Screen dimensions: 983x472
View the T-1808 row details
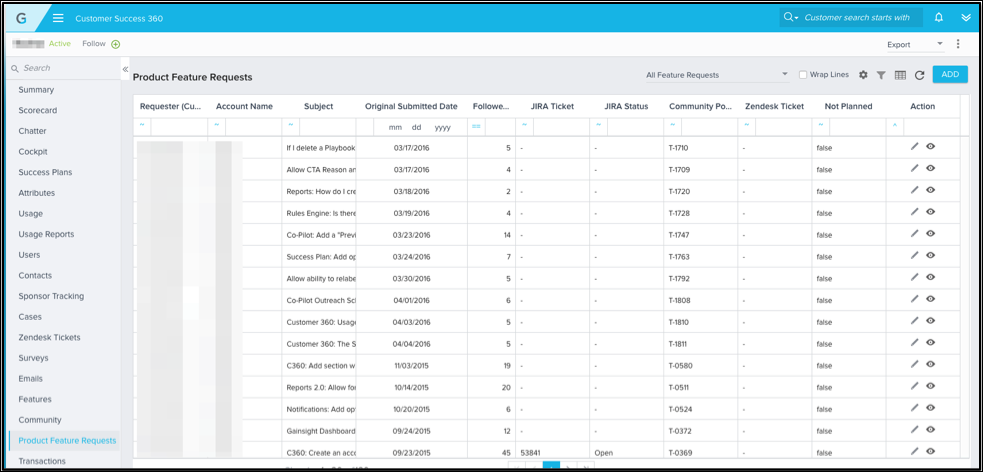pyautogui.click(x=930, y=299)
